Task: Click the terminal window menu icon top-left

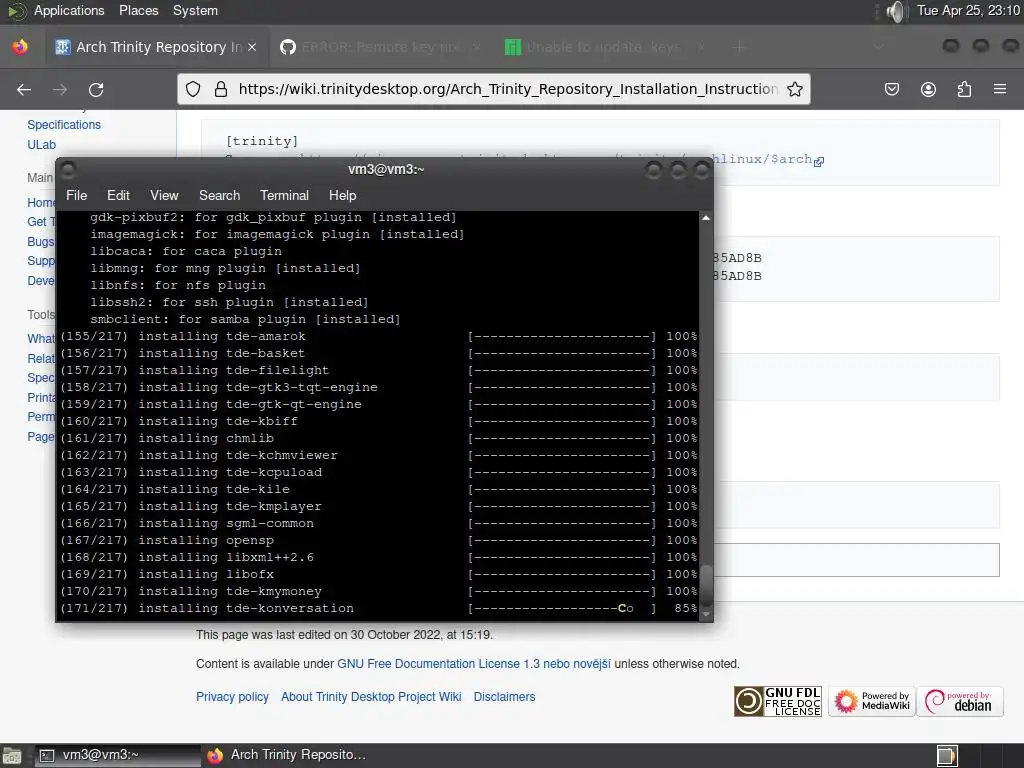Action: [x=68, y=170]
